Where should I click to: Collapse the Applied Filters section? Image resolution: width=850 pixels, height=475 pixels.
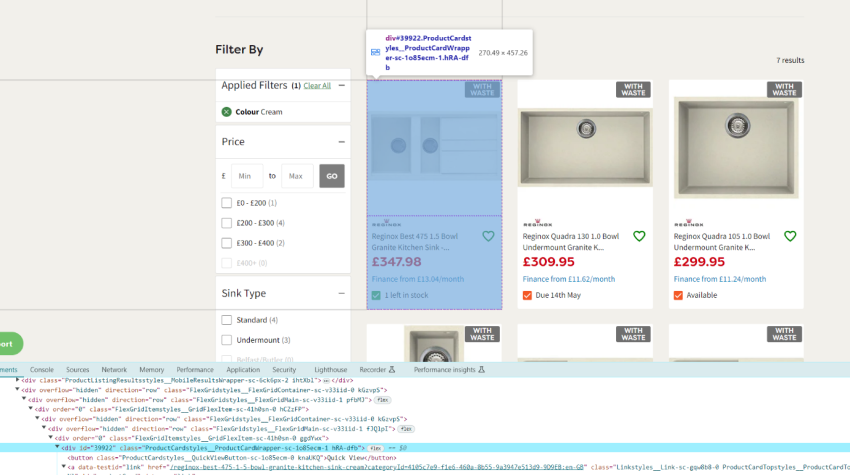tap(342, 85)
